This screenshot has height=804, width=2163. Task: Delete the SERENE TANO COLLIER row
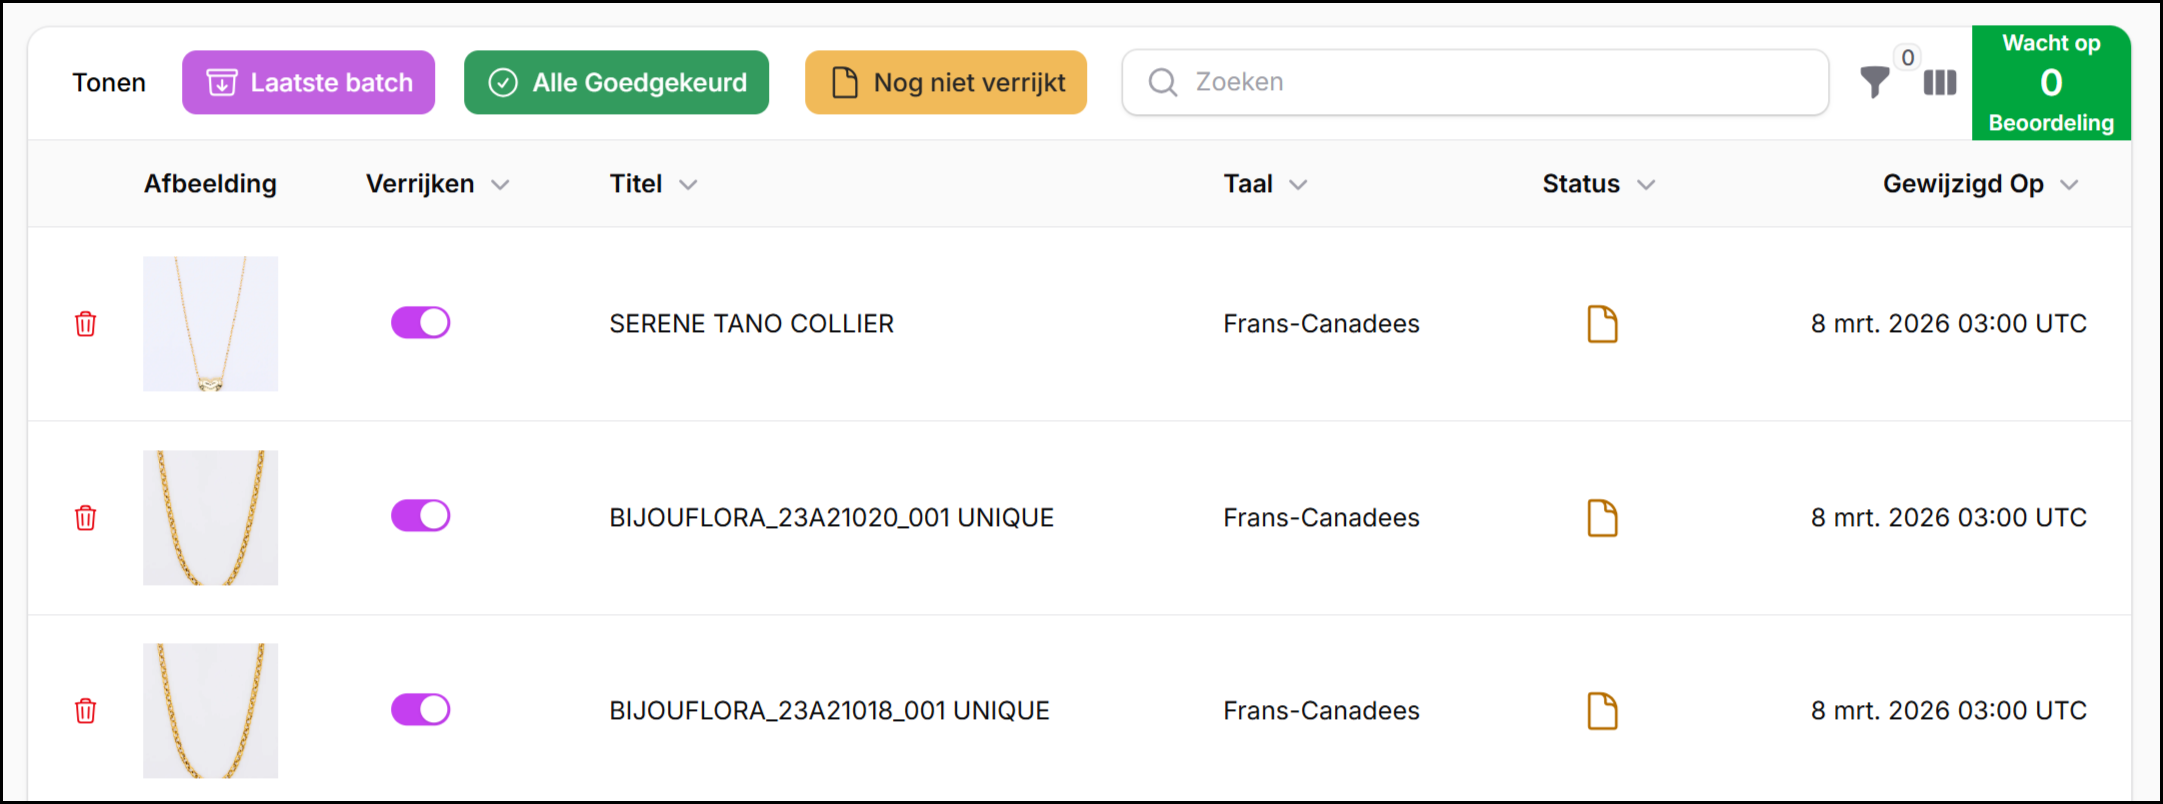86,324
